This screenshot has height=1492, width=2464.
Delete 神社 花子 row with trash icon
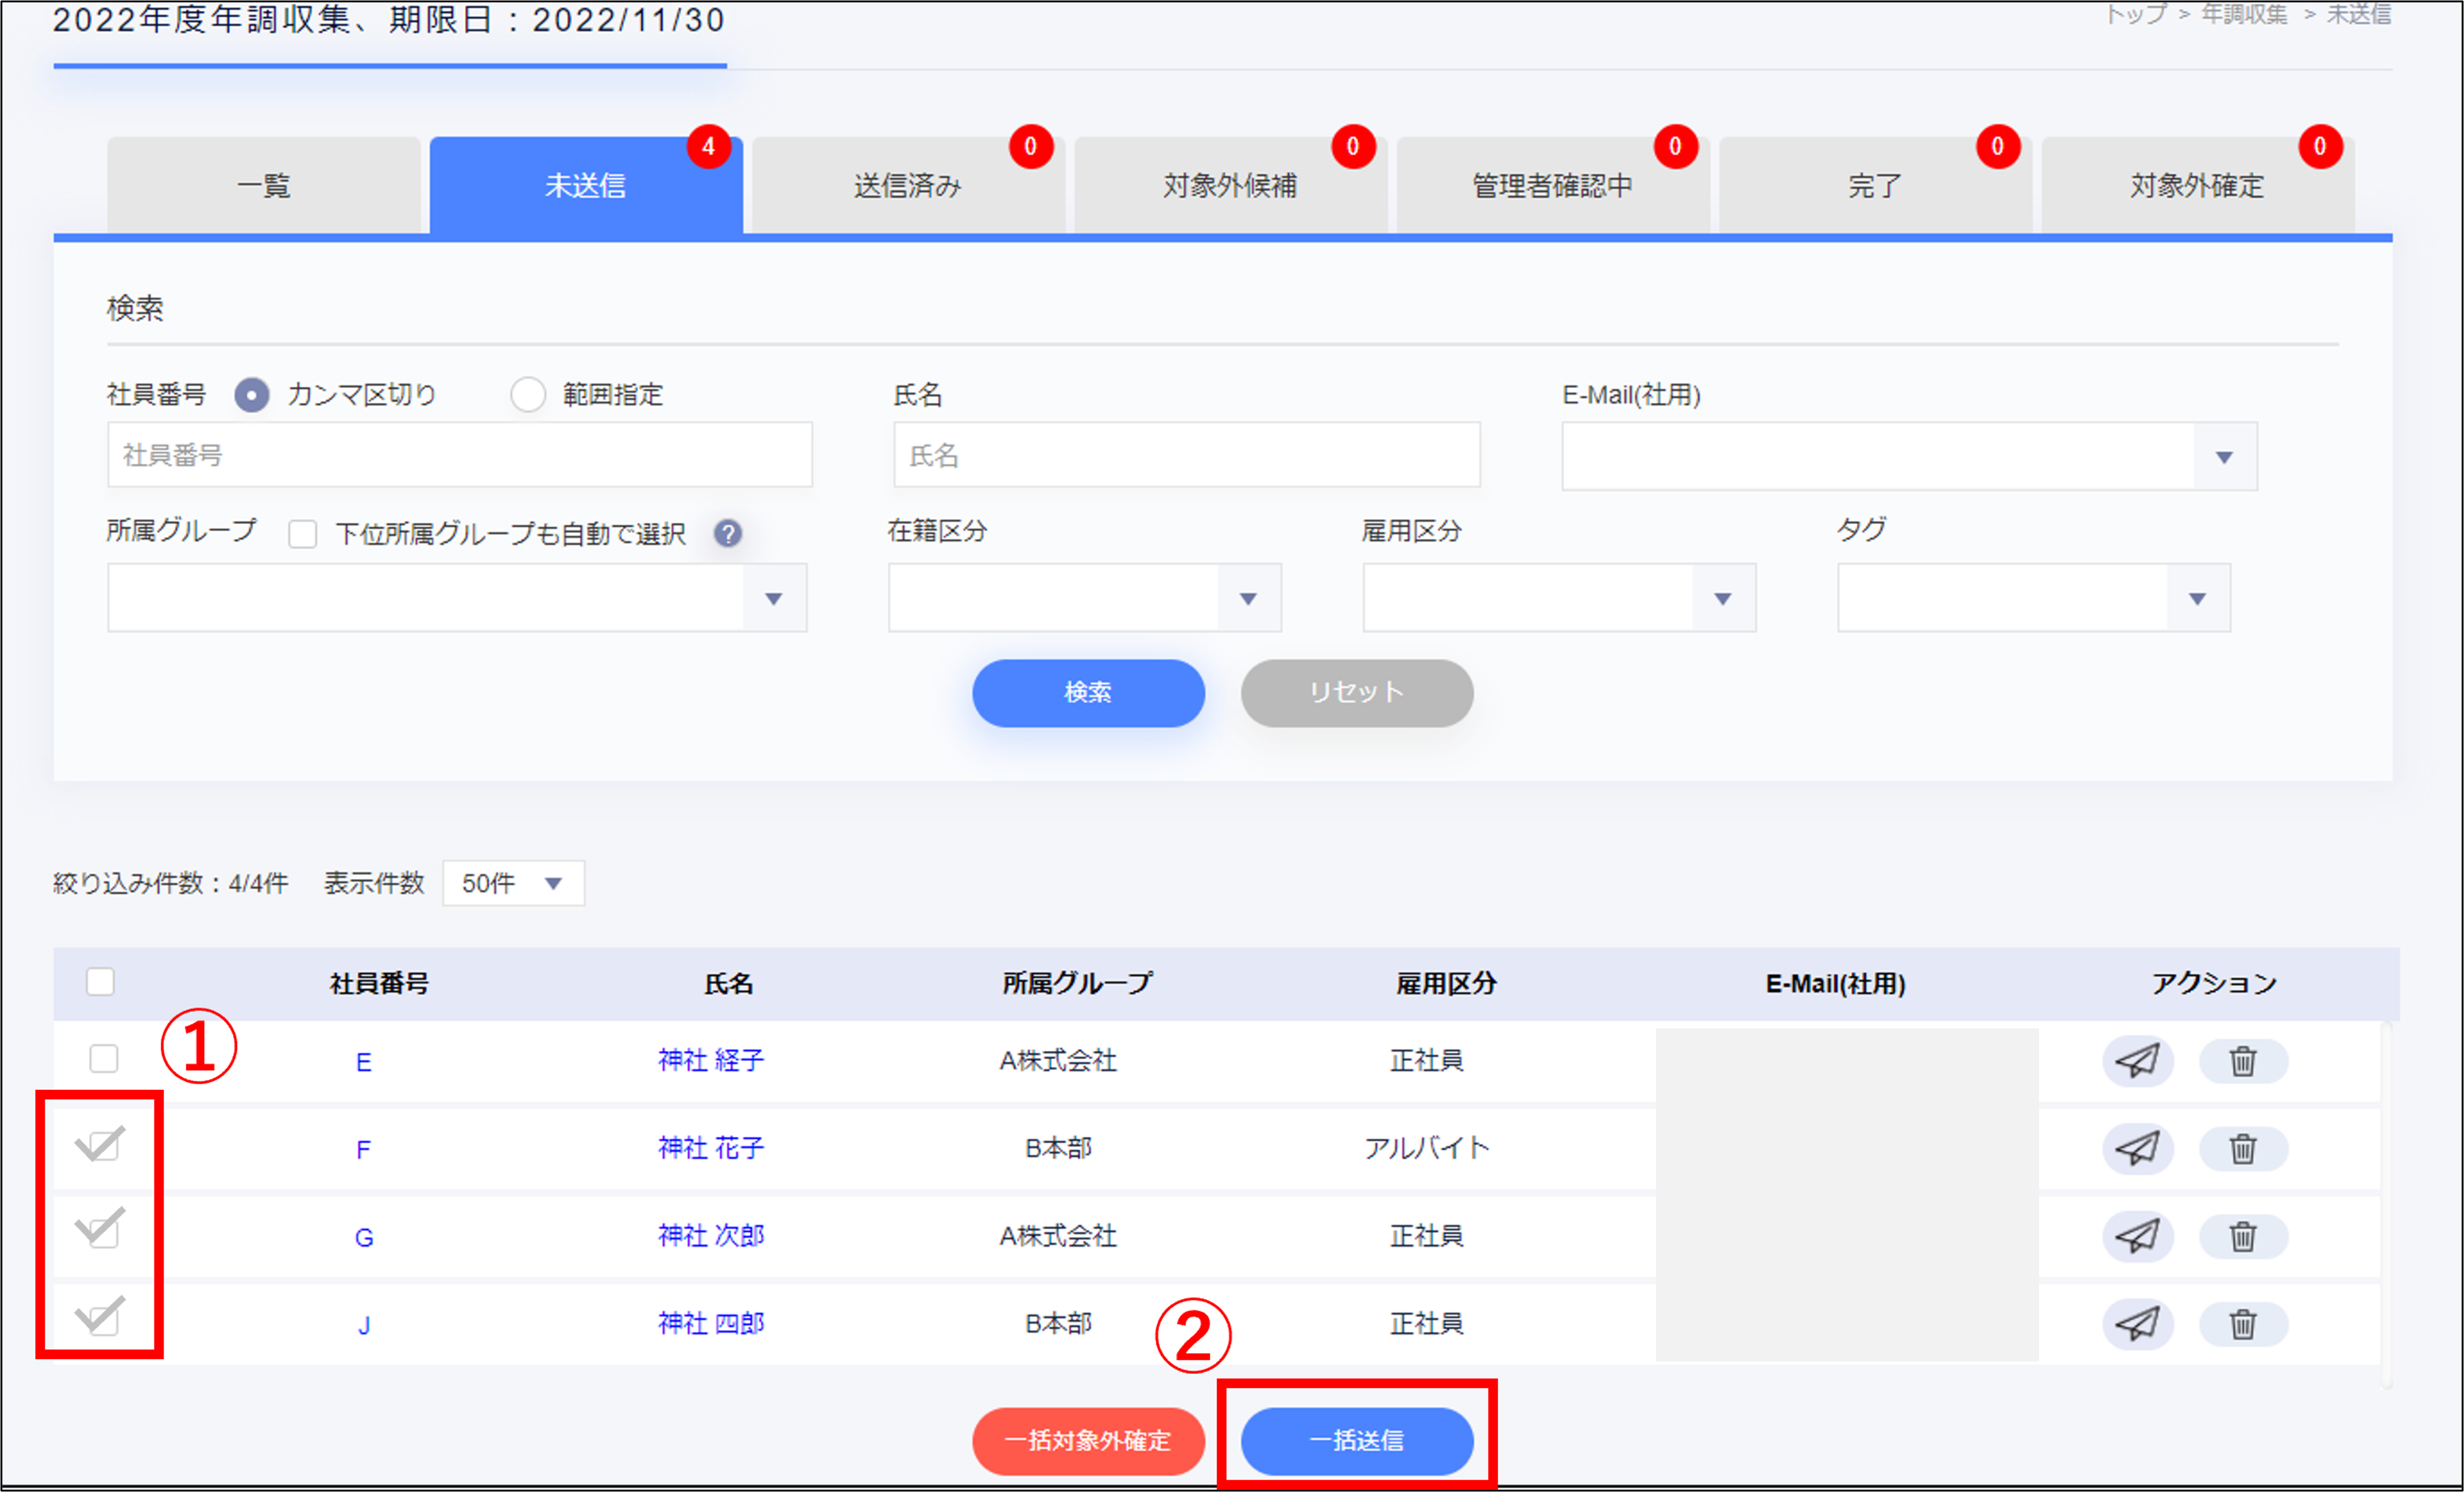[x=2243, y=1148]
